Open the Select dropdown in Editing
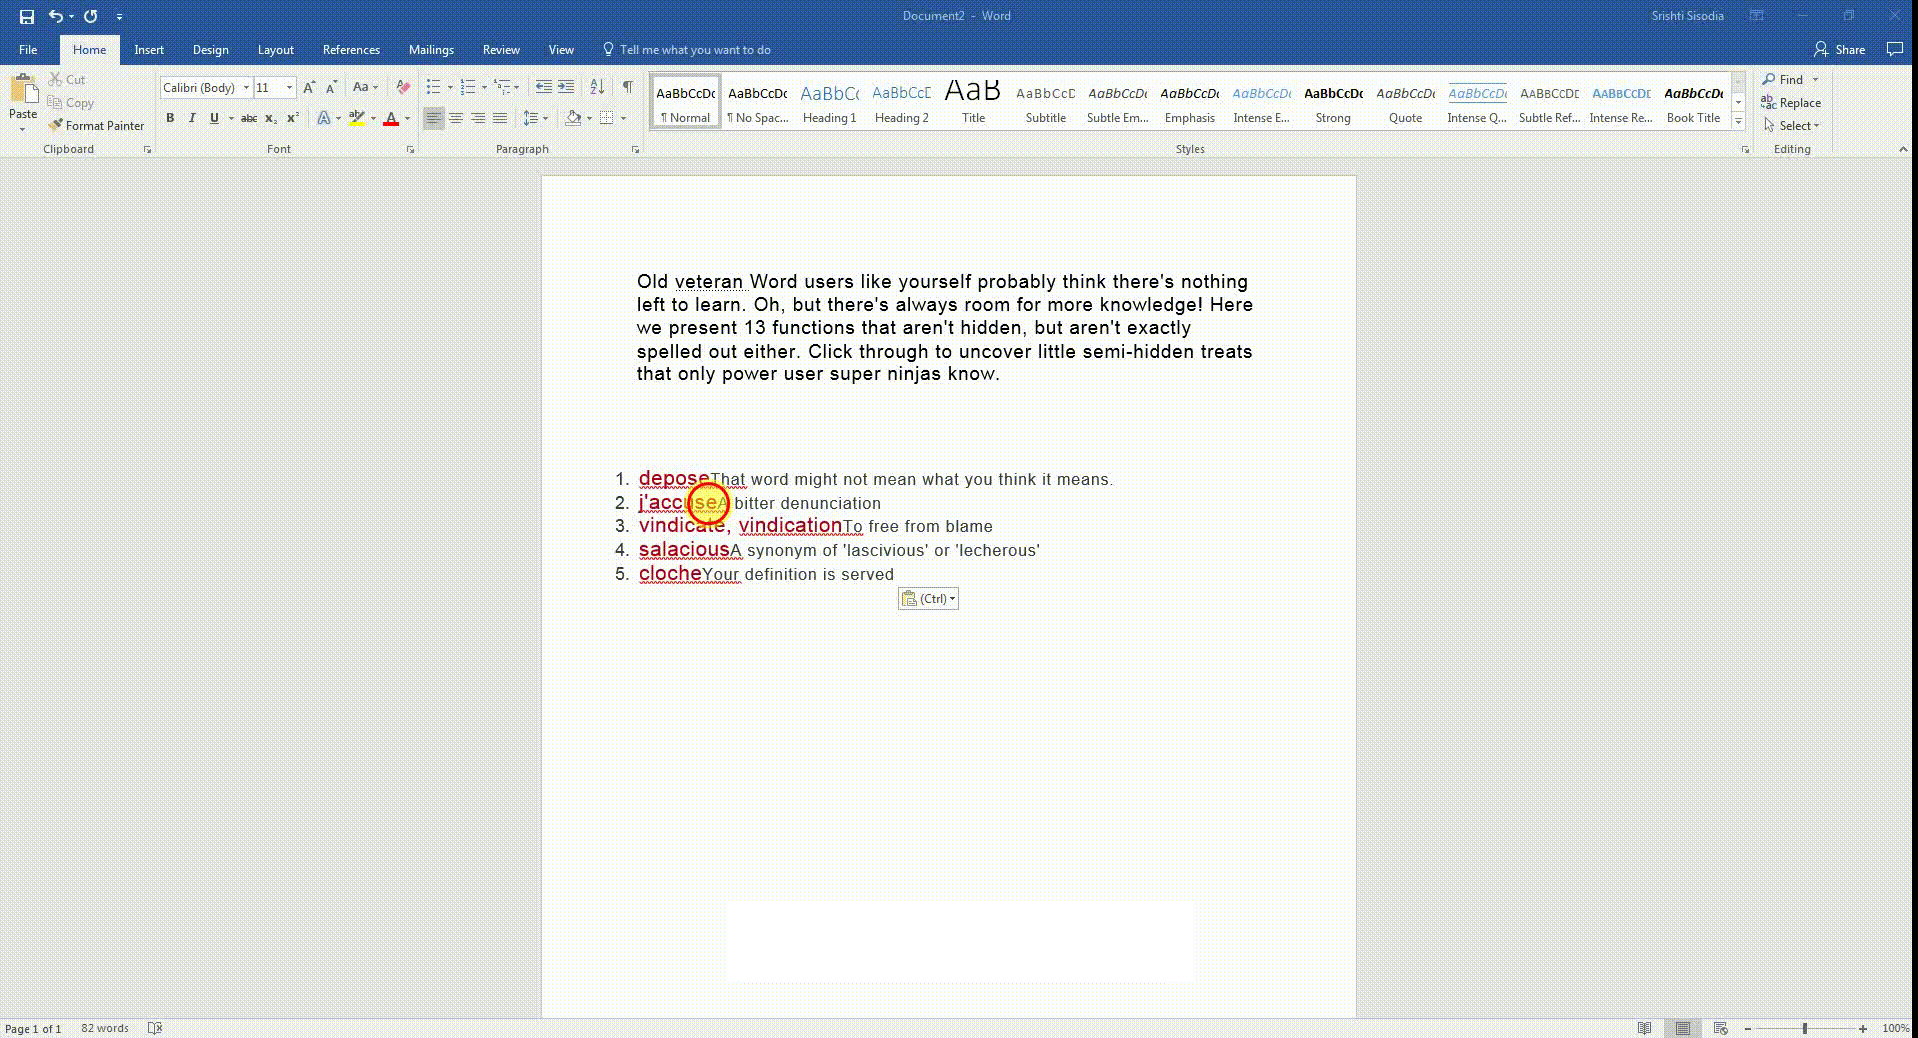This screenshot has width=1918, height=1038. point(1791,126)
